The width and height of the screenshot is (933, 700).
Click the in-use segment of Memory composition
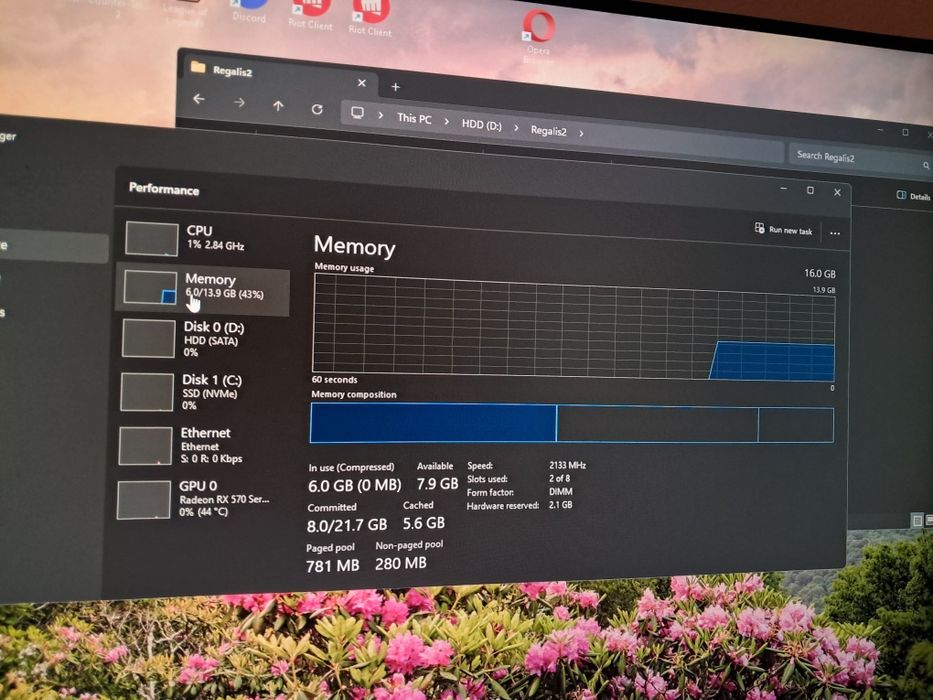coord(433,423)
